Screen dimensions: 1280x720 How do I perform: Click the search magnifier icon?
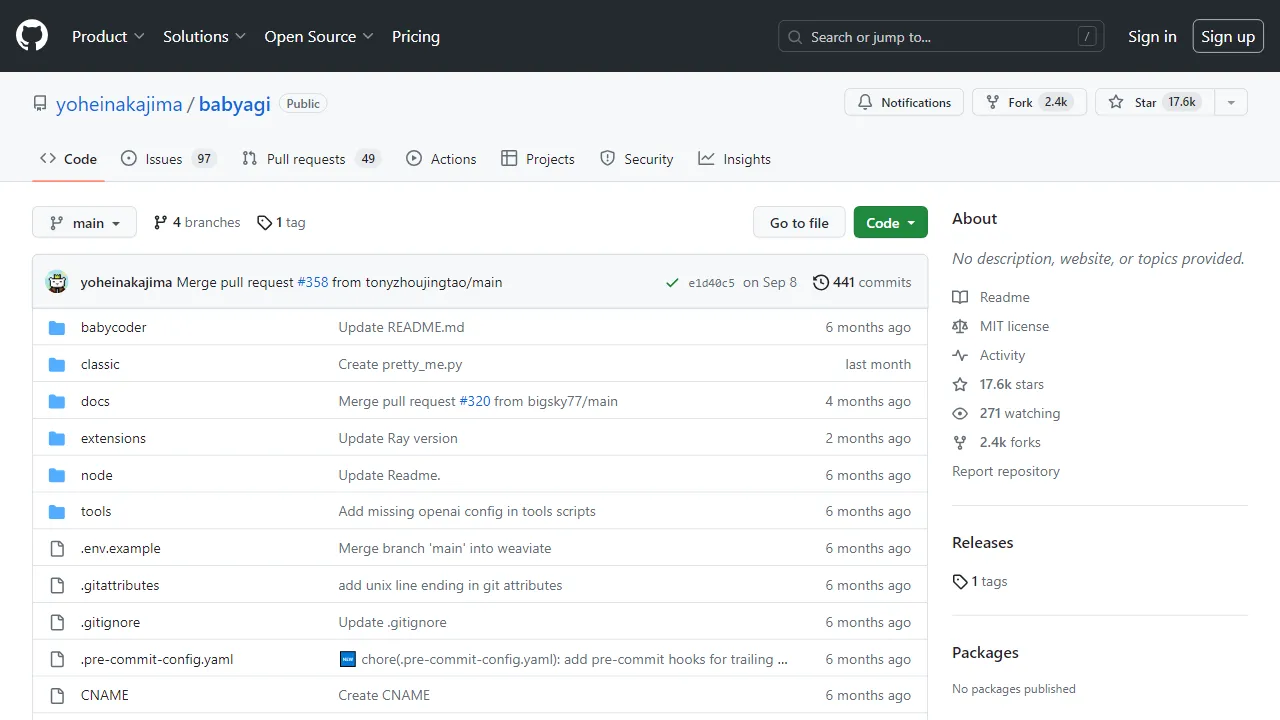click(795, 37)
